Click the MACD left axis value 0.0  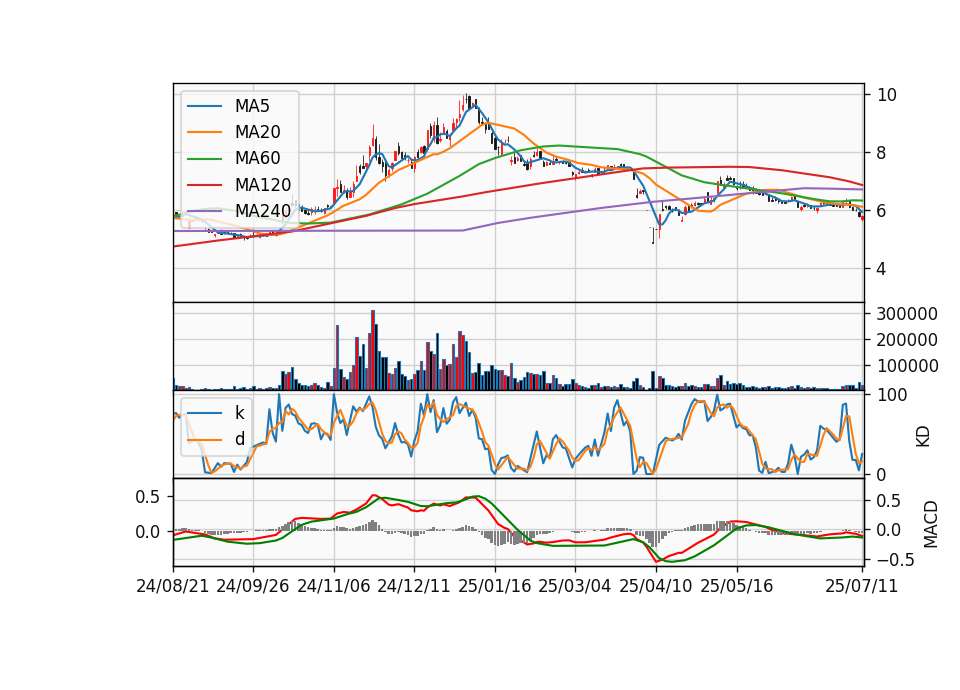click(x=148, y=532)
